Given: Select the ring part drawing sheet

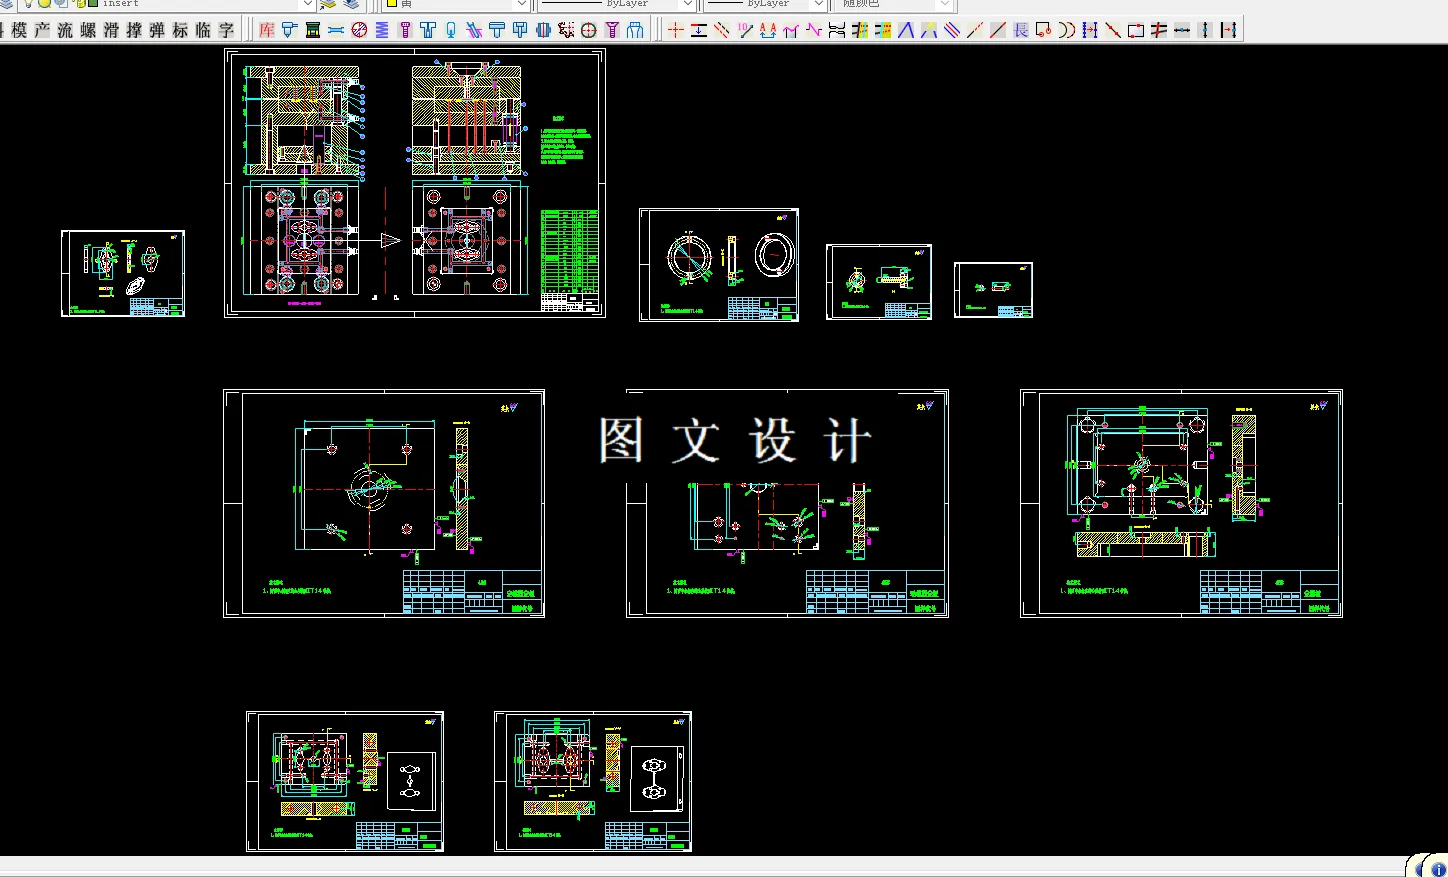Looking at the screenshot, I should click(719, 265).
